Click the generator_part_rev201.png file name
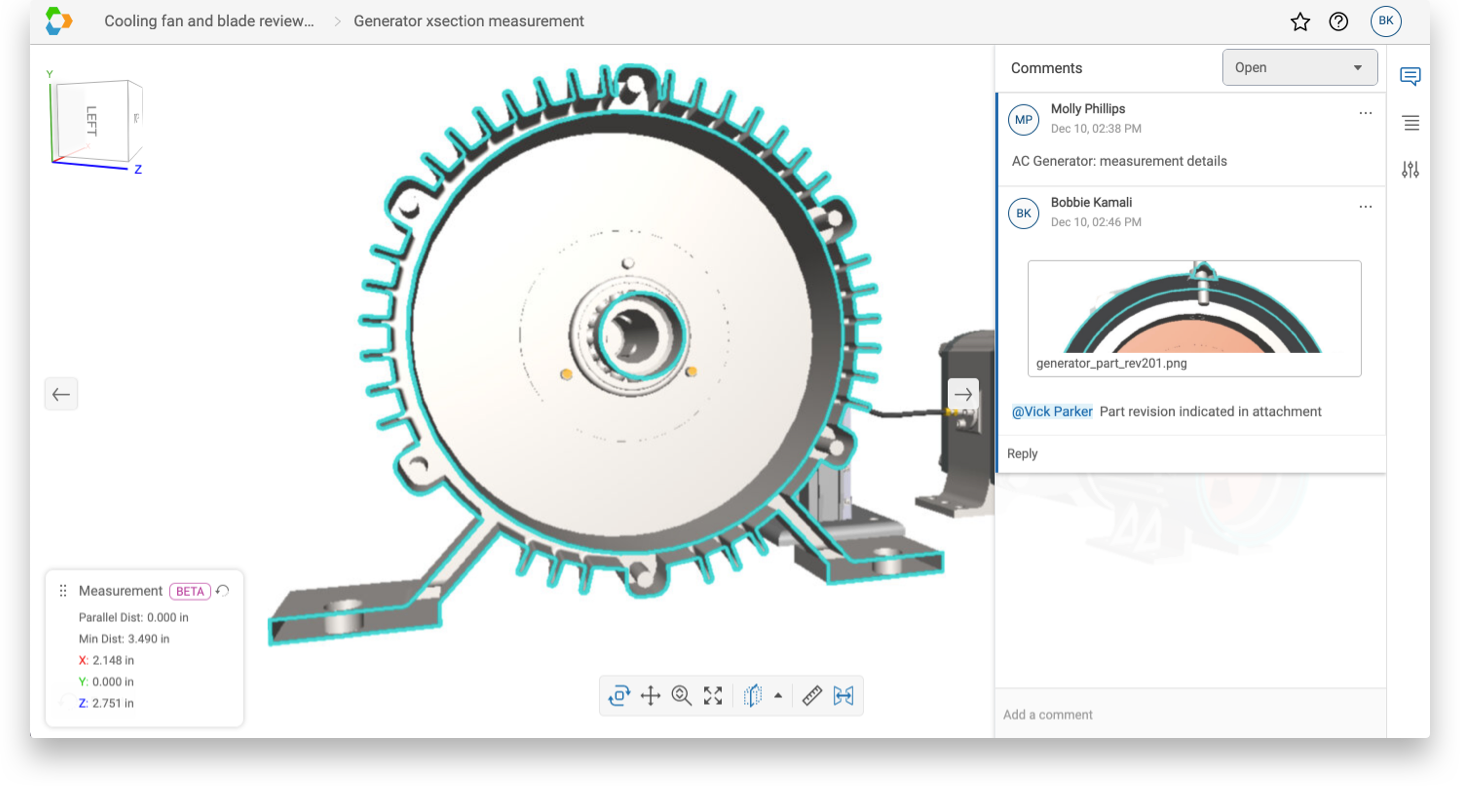 click(x=1112, y=363)
